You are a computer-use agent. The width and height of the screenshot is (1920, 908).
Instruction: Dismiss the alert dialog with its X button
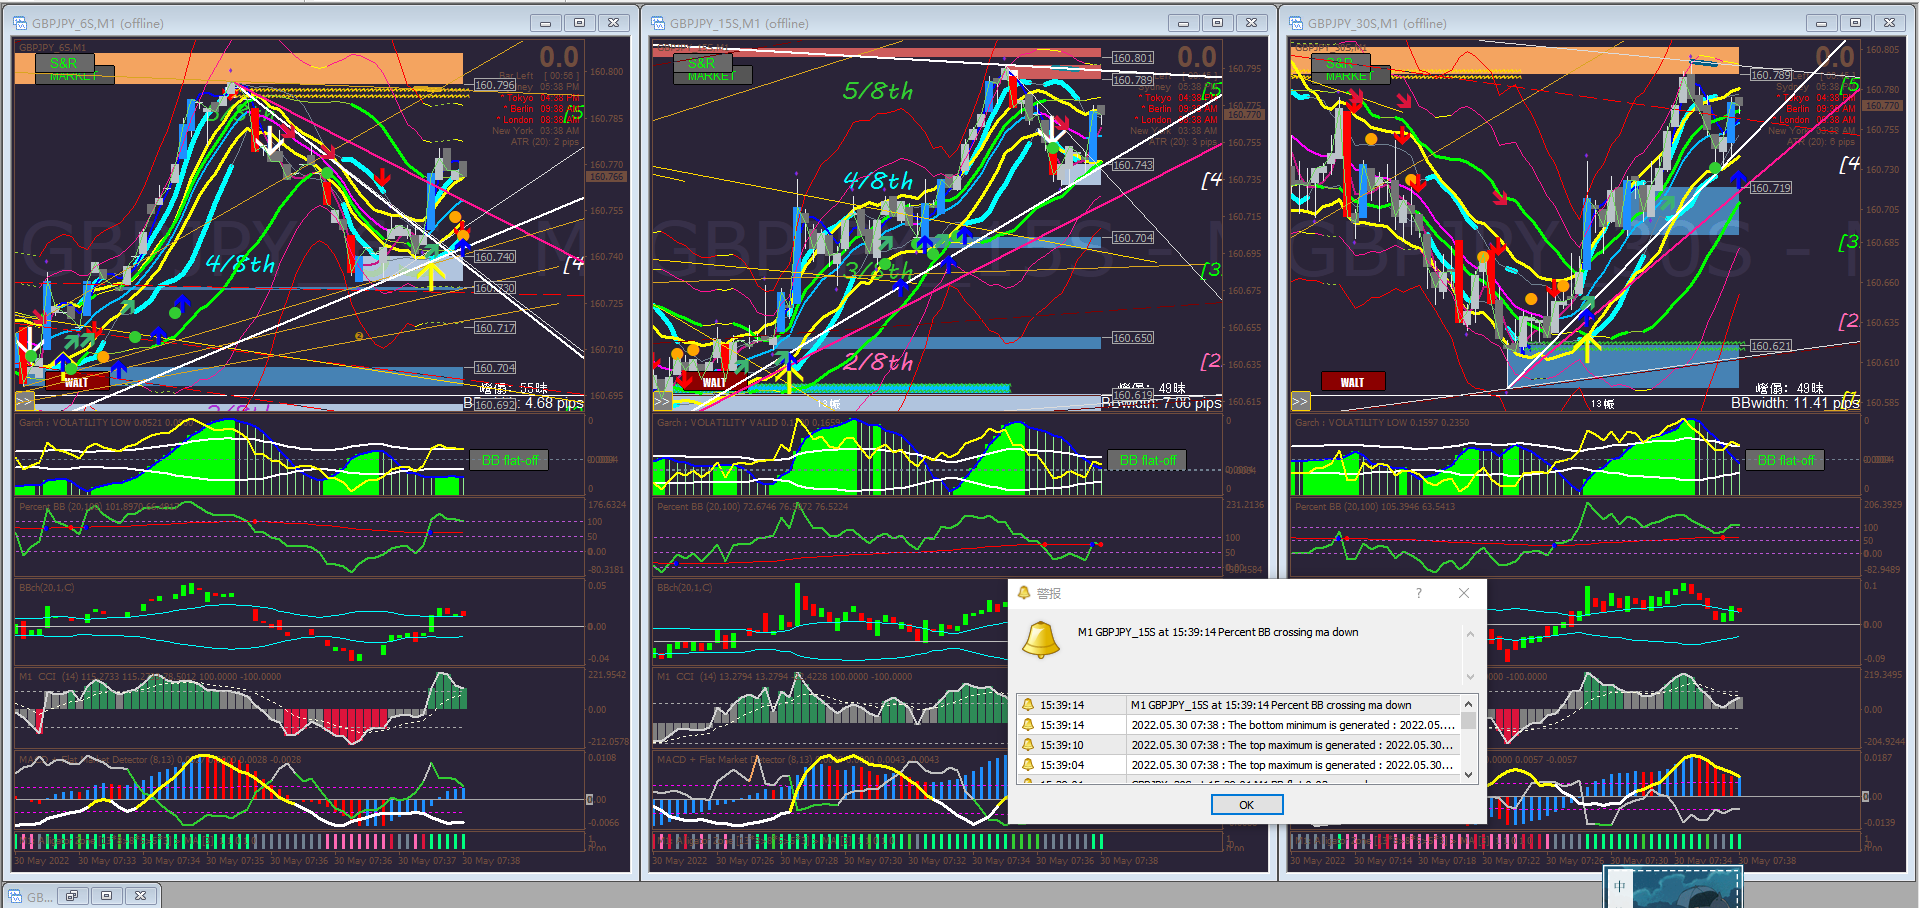[1464, 593]
